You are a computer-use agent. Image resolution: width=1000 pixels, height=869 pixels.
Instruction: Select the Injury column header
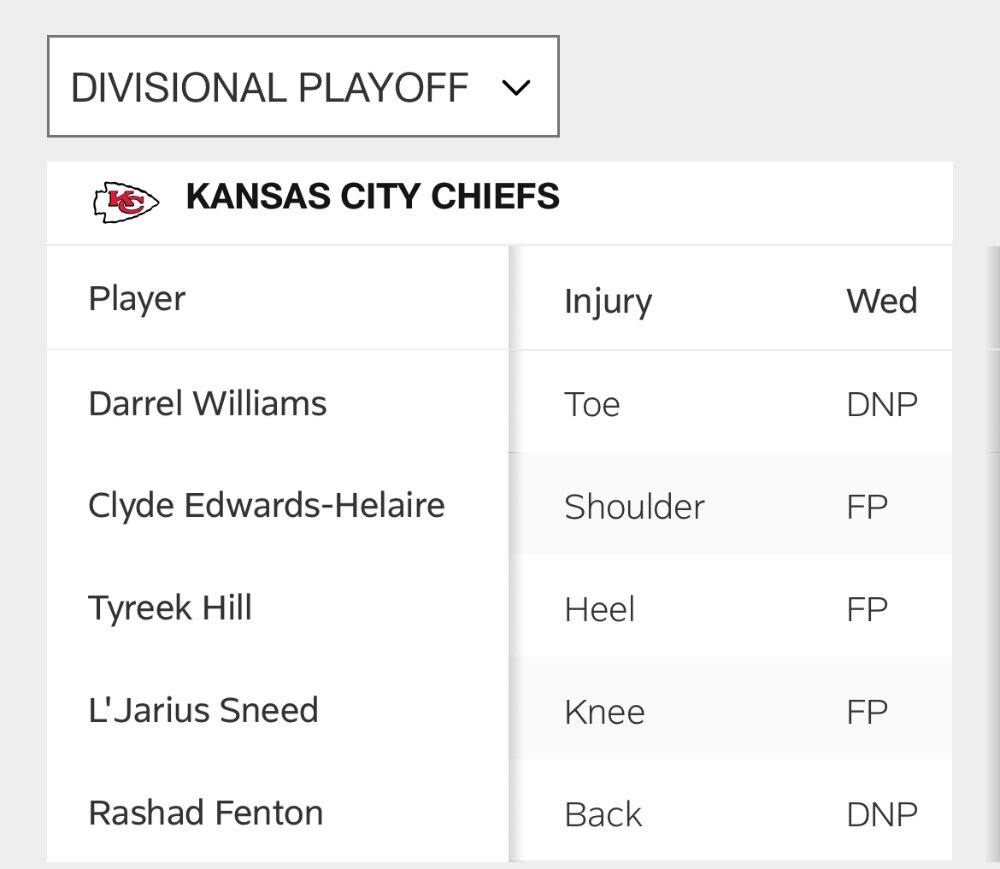click(608, 301)
